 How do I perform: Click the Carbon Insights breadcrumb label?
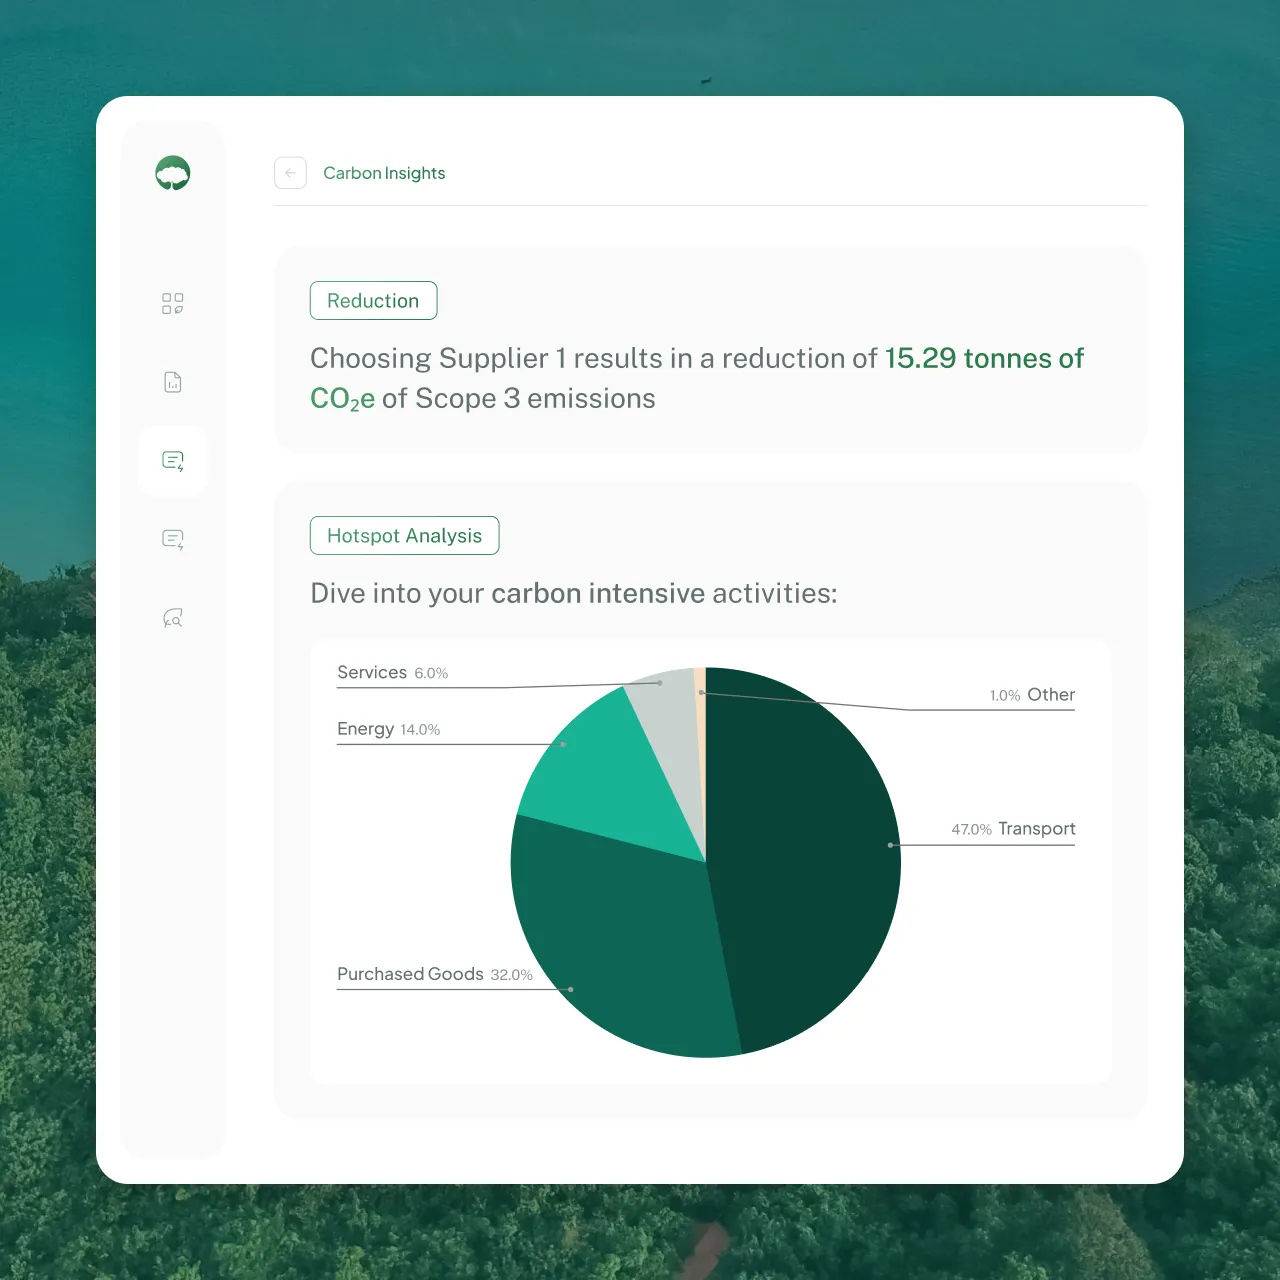[384, 173]
